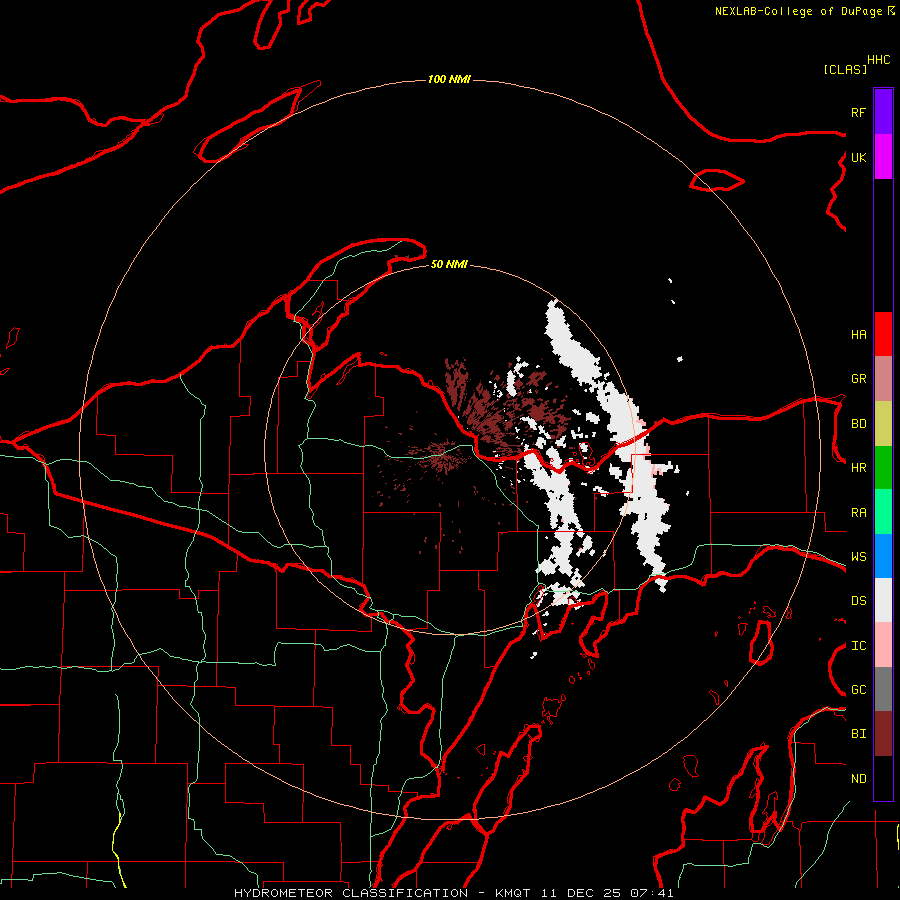Click the UK legend label

858,157
